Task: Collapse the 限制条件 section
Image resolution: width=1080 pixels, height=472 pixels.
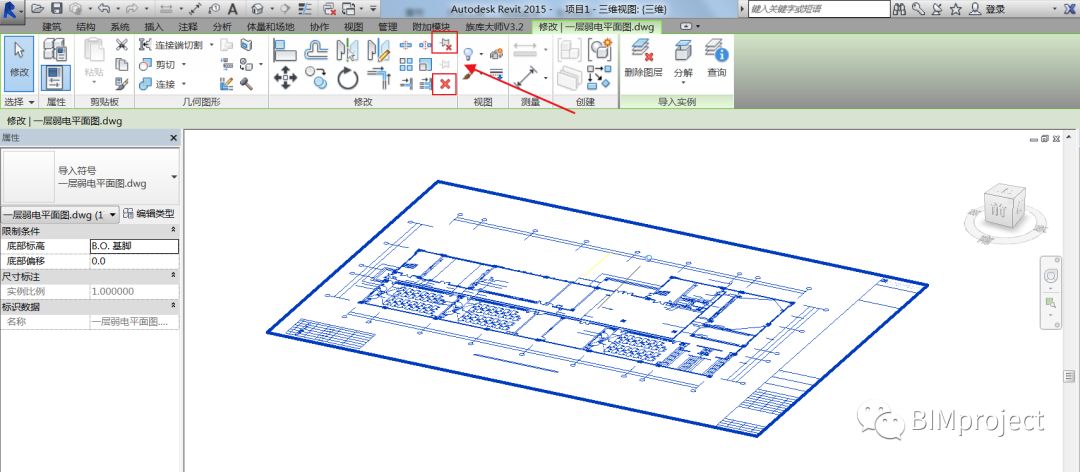Action: [x=174, y=231]
